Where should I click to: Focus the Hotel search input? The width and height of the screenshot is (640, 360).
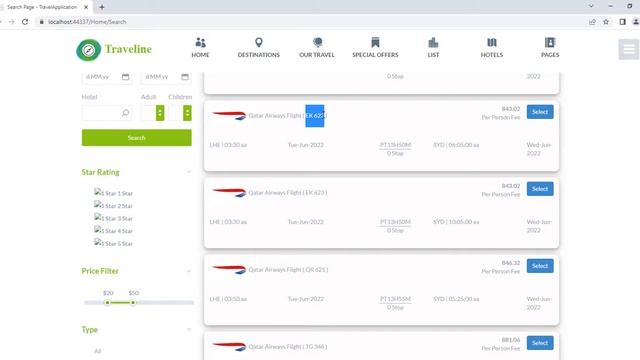[107, 113]
